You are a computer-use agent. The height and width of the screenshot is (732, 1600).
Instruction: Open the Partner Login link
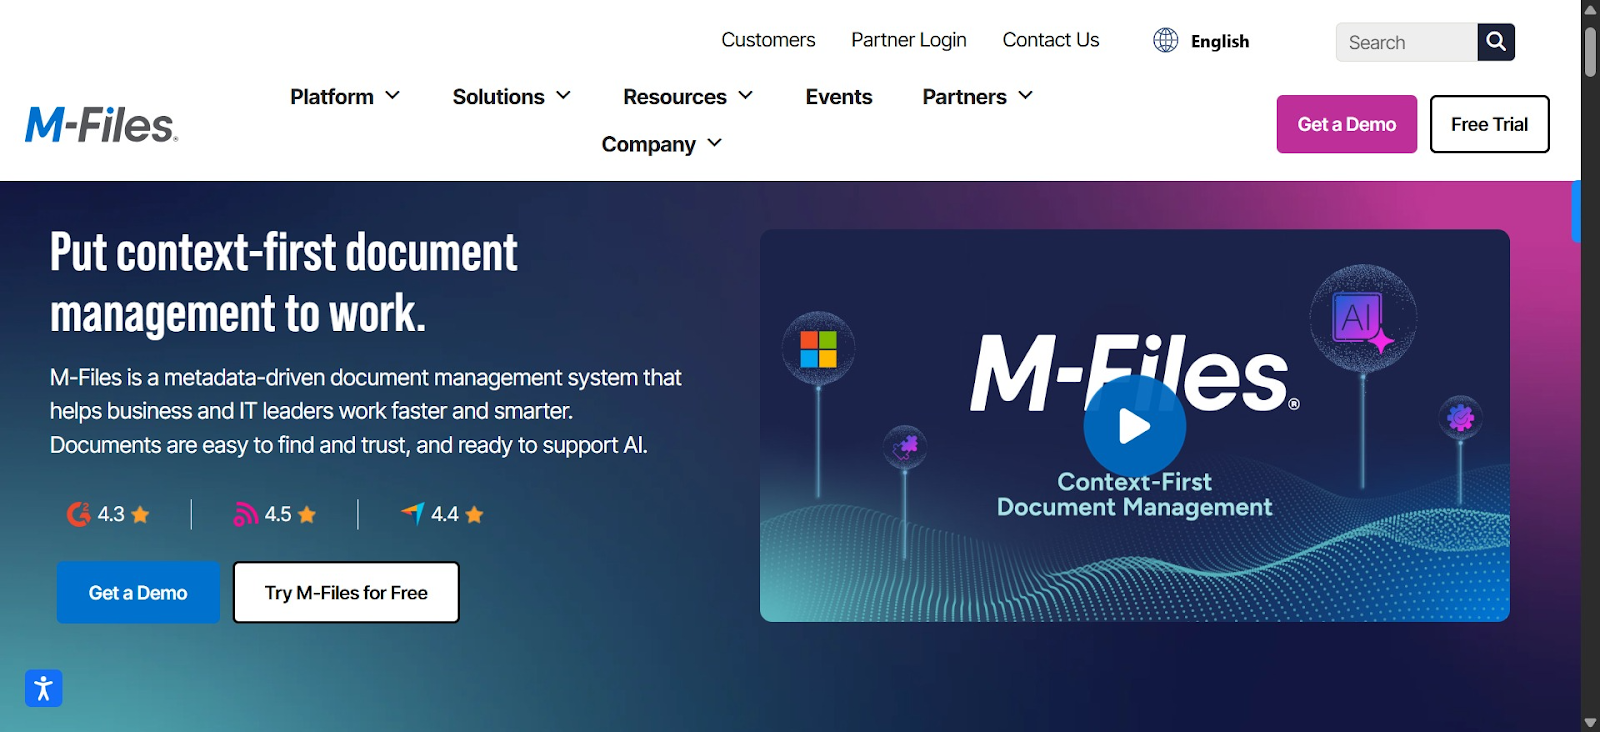coord(909,40)
